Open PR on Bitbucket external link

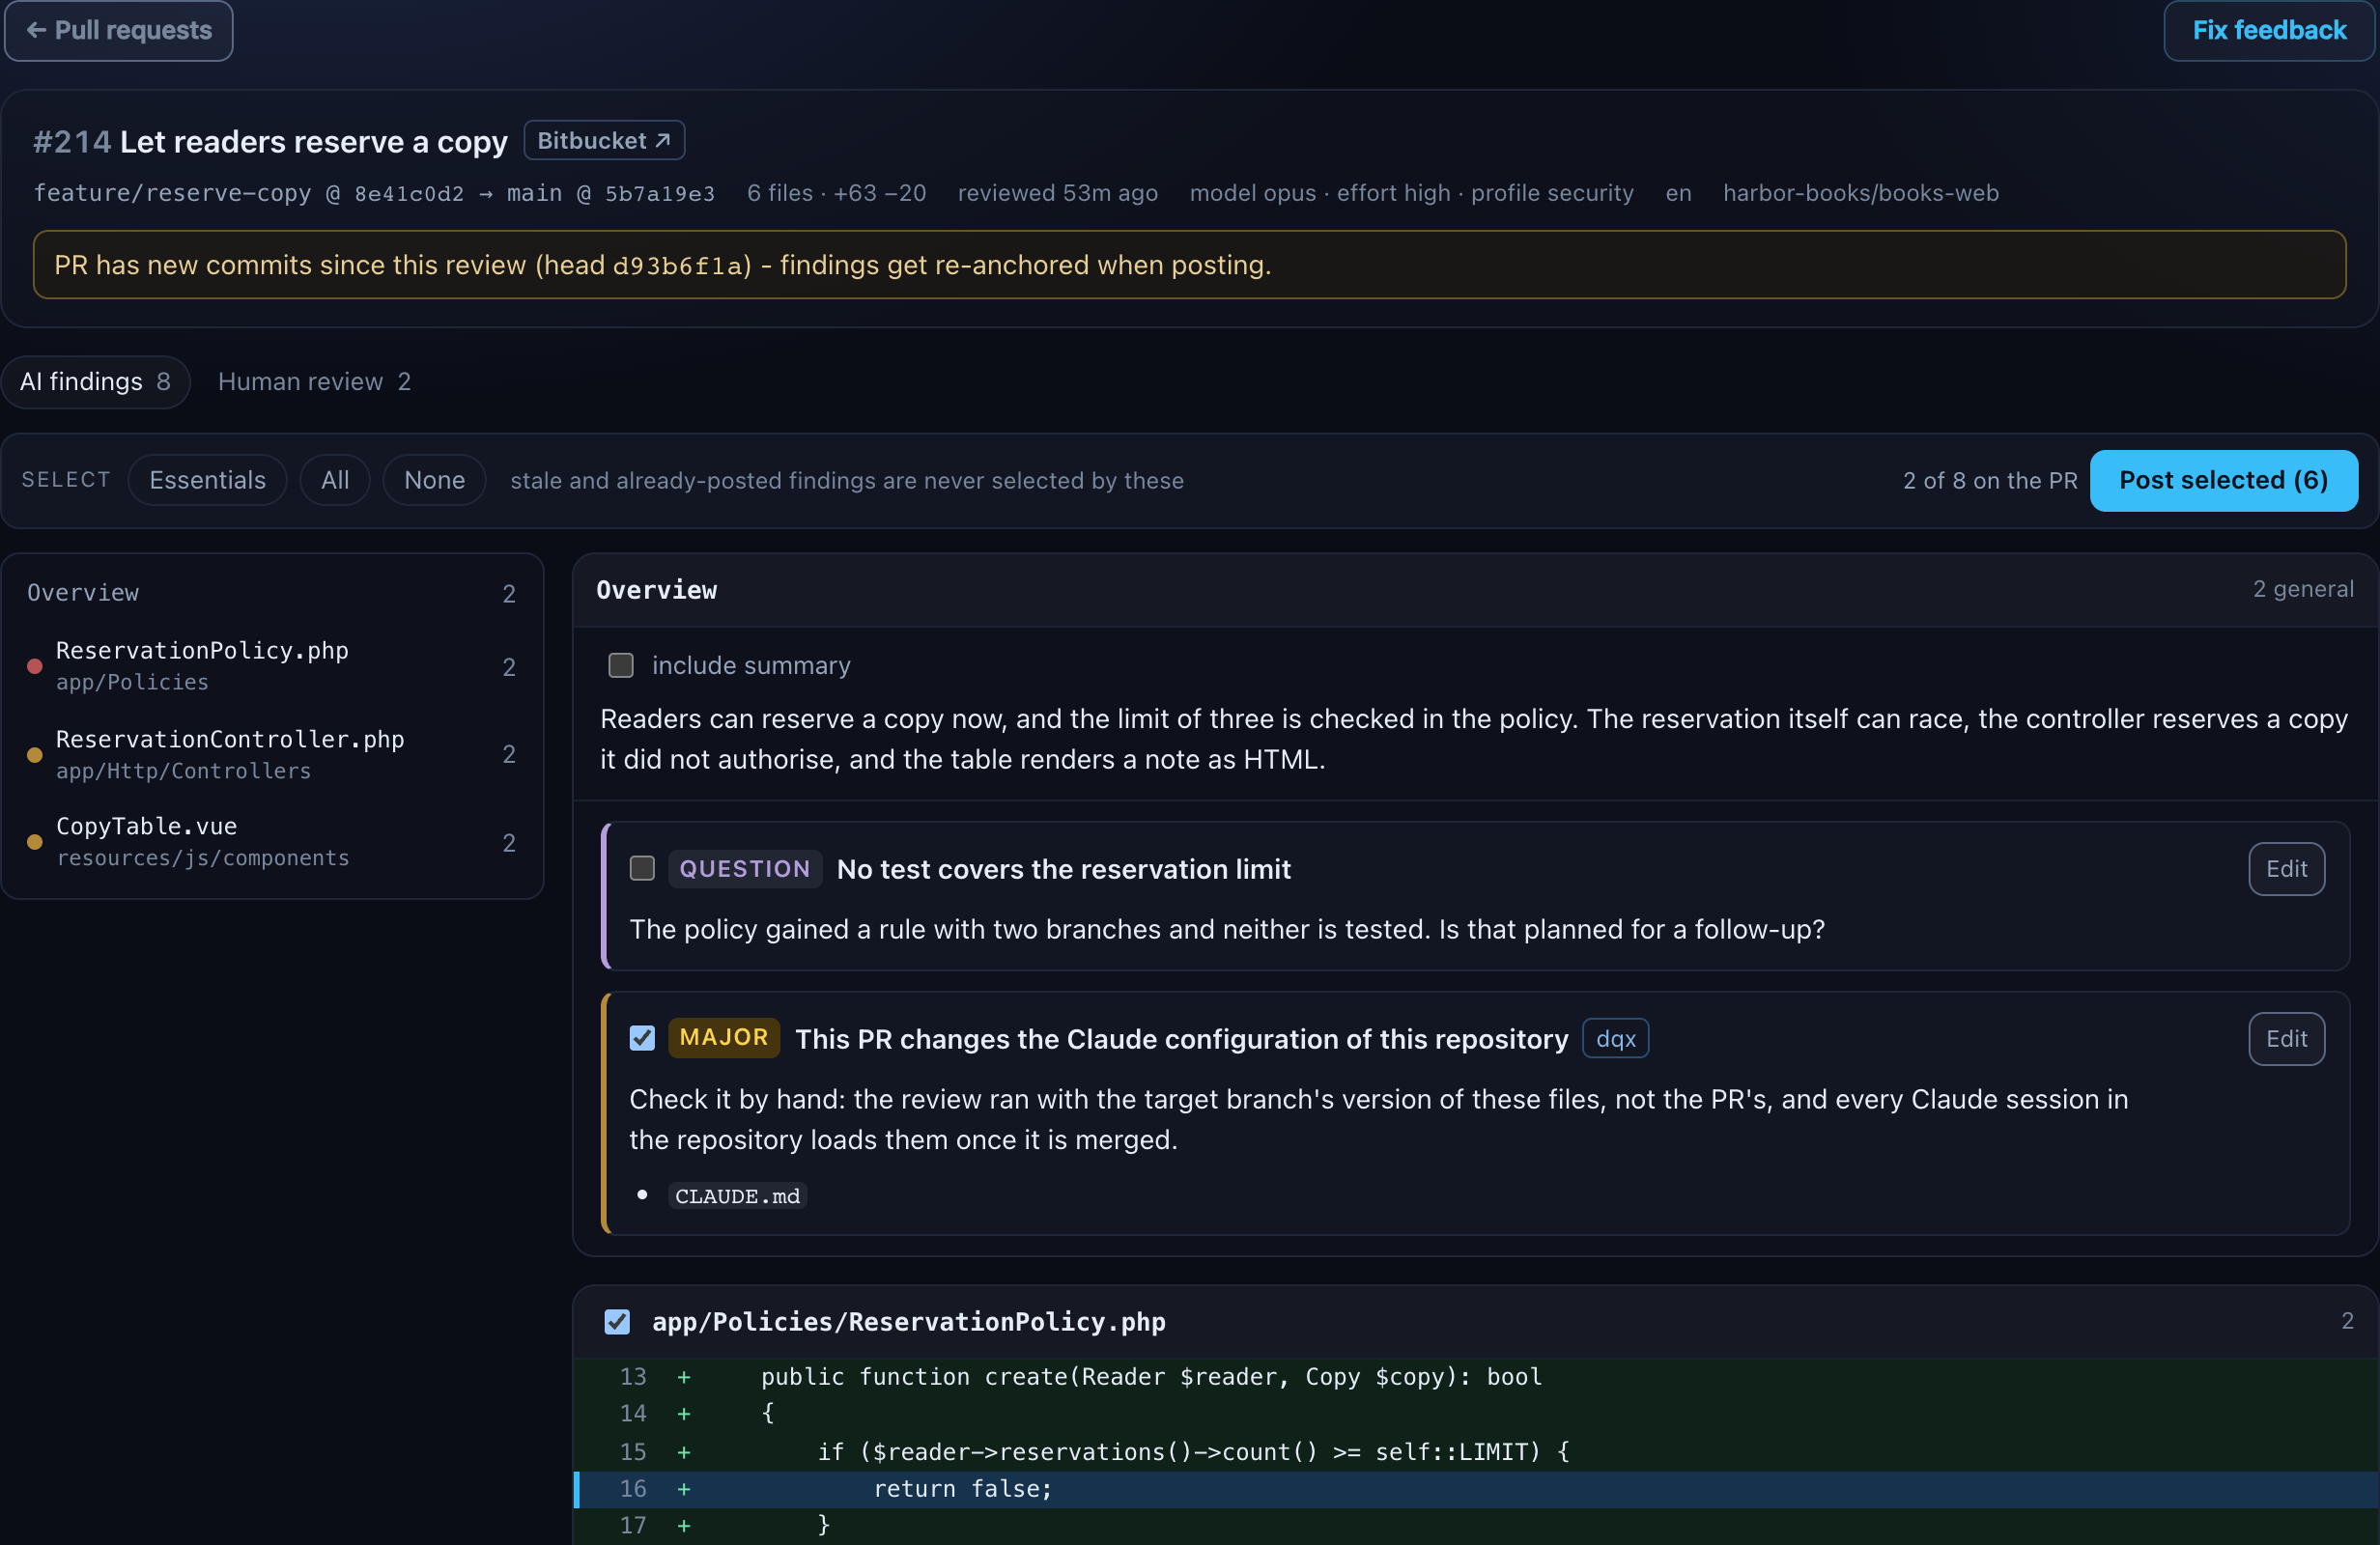click(604, 141)
